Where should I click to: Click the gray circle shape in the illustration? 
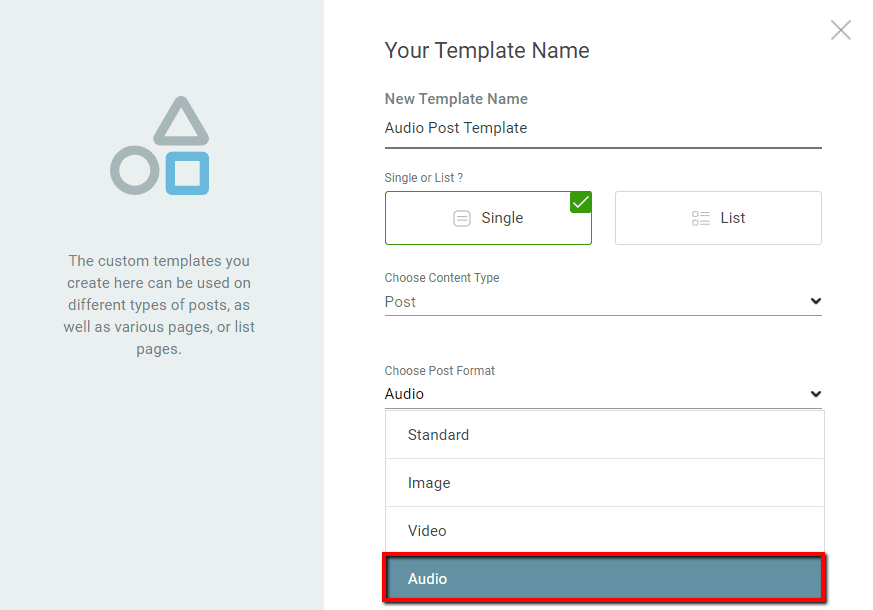click(x=132, y=170)
